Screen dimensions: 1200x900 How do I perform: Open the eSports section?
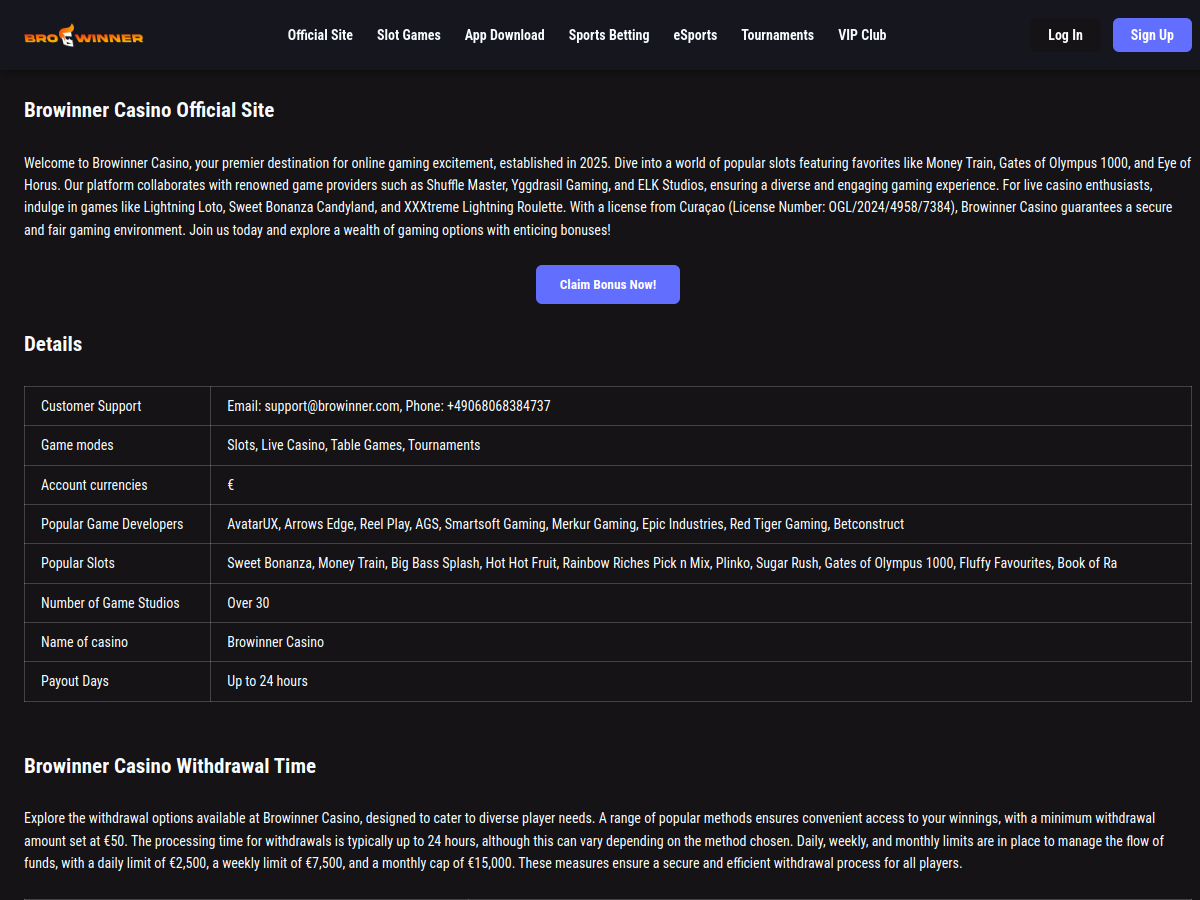(x=695, y=35)
